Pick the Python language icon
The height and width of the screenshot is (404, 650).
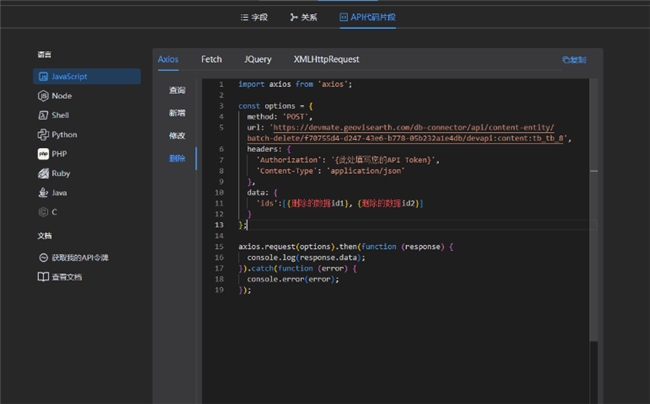point(43,135)
